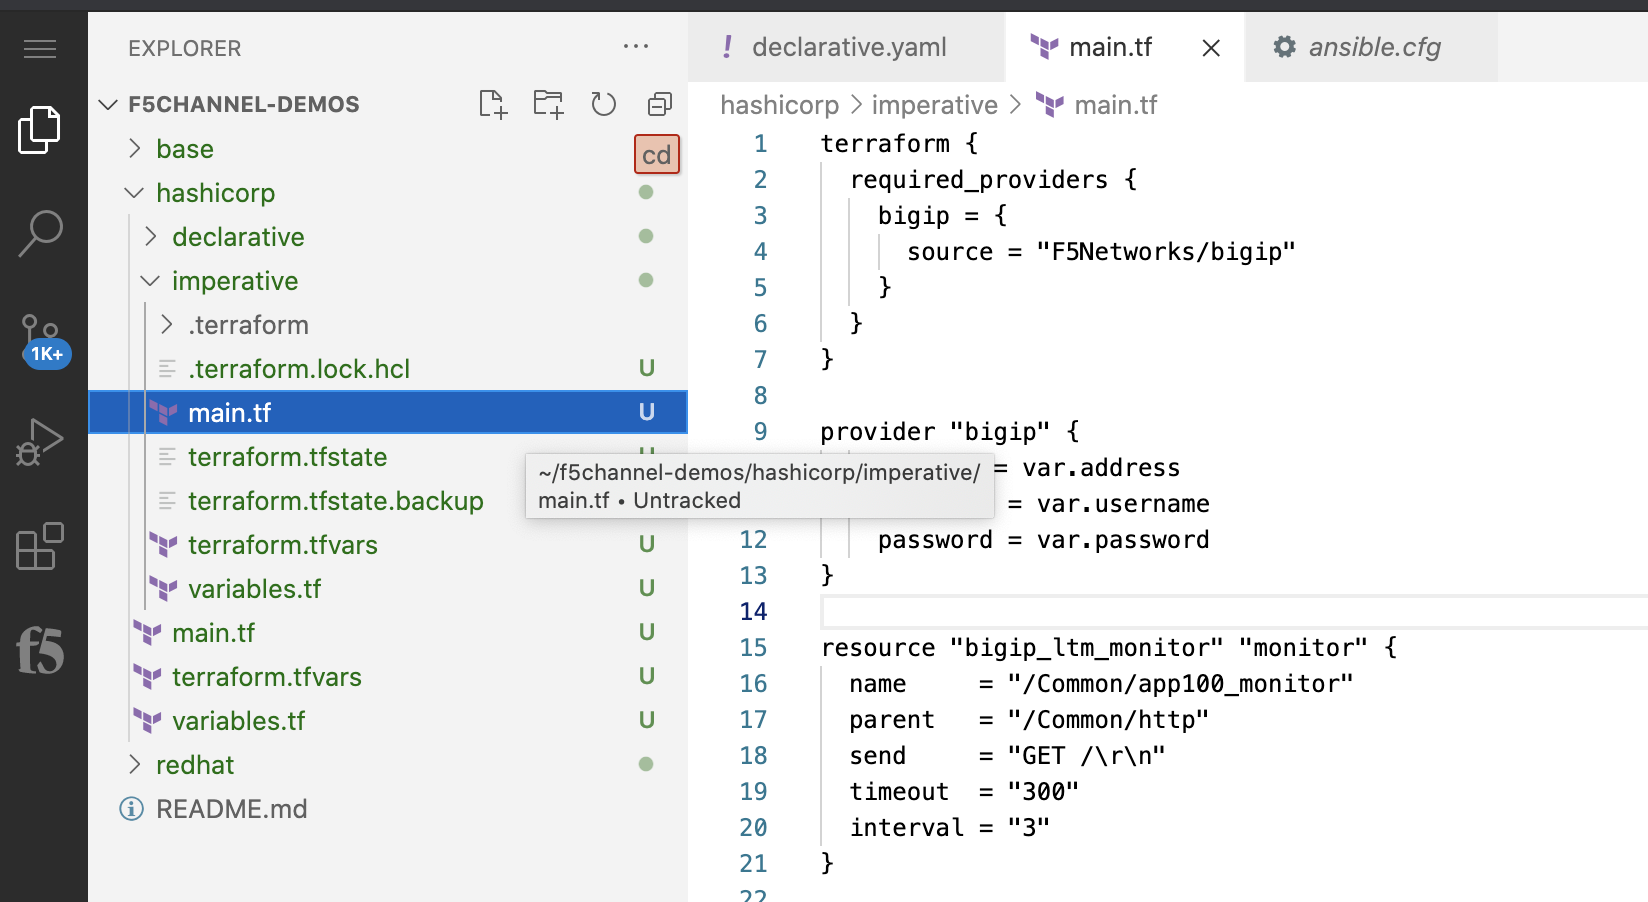Open terraform.tfvars in imperative folder
This screenshot has width=1648, height=902.
tap(388, 545)
